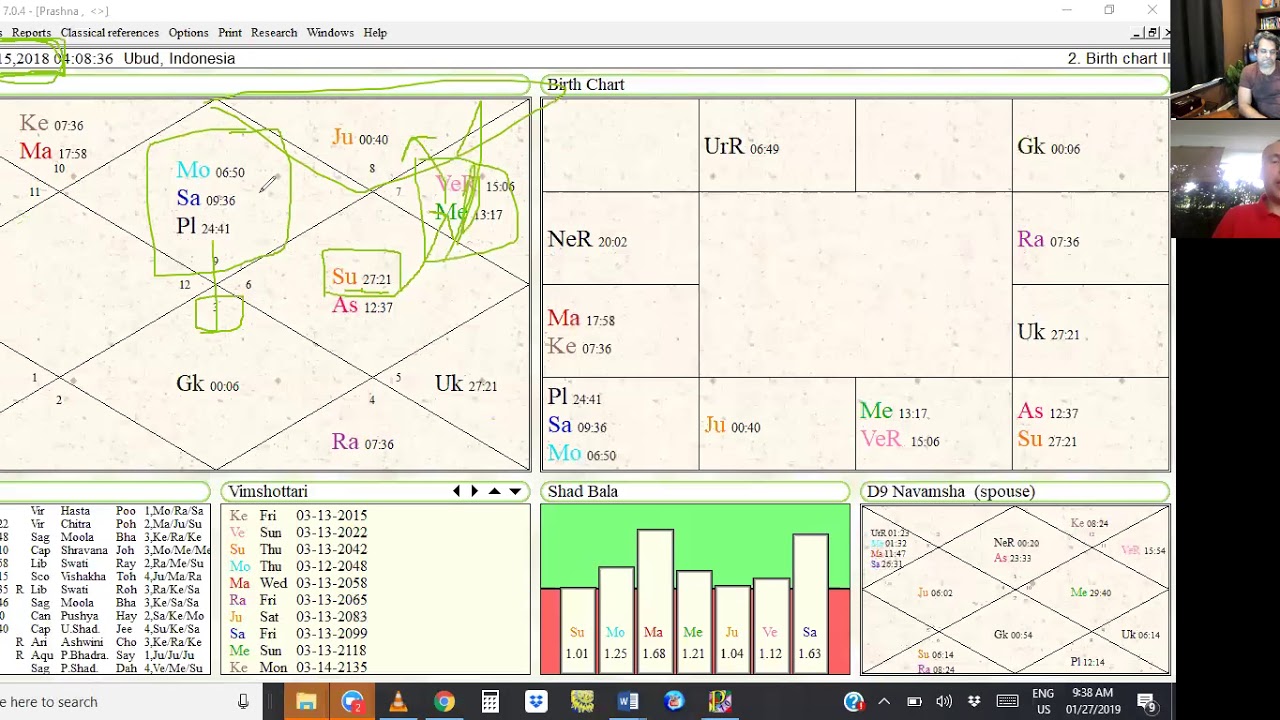Click Ra 07:36 in the South Indian chart

click(x=1048, y=240)
